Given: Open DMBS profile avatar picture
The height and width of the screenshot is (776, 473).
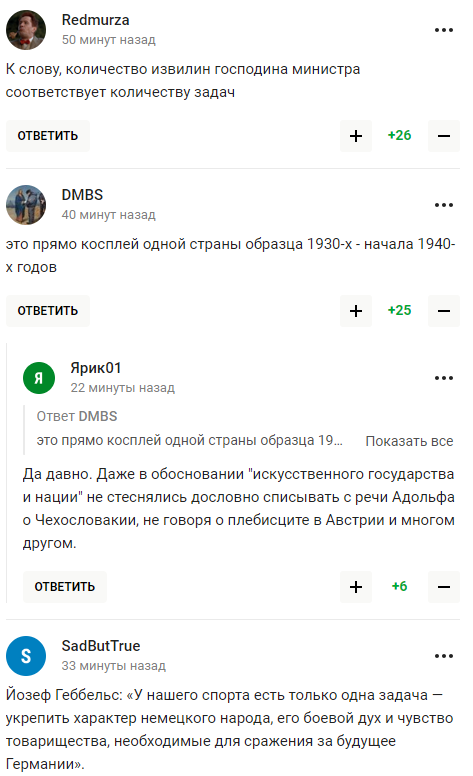Looking at the screenshot, I should click(x=26, y=205).
